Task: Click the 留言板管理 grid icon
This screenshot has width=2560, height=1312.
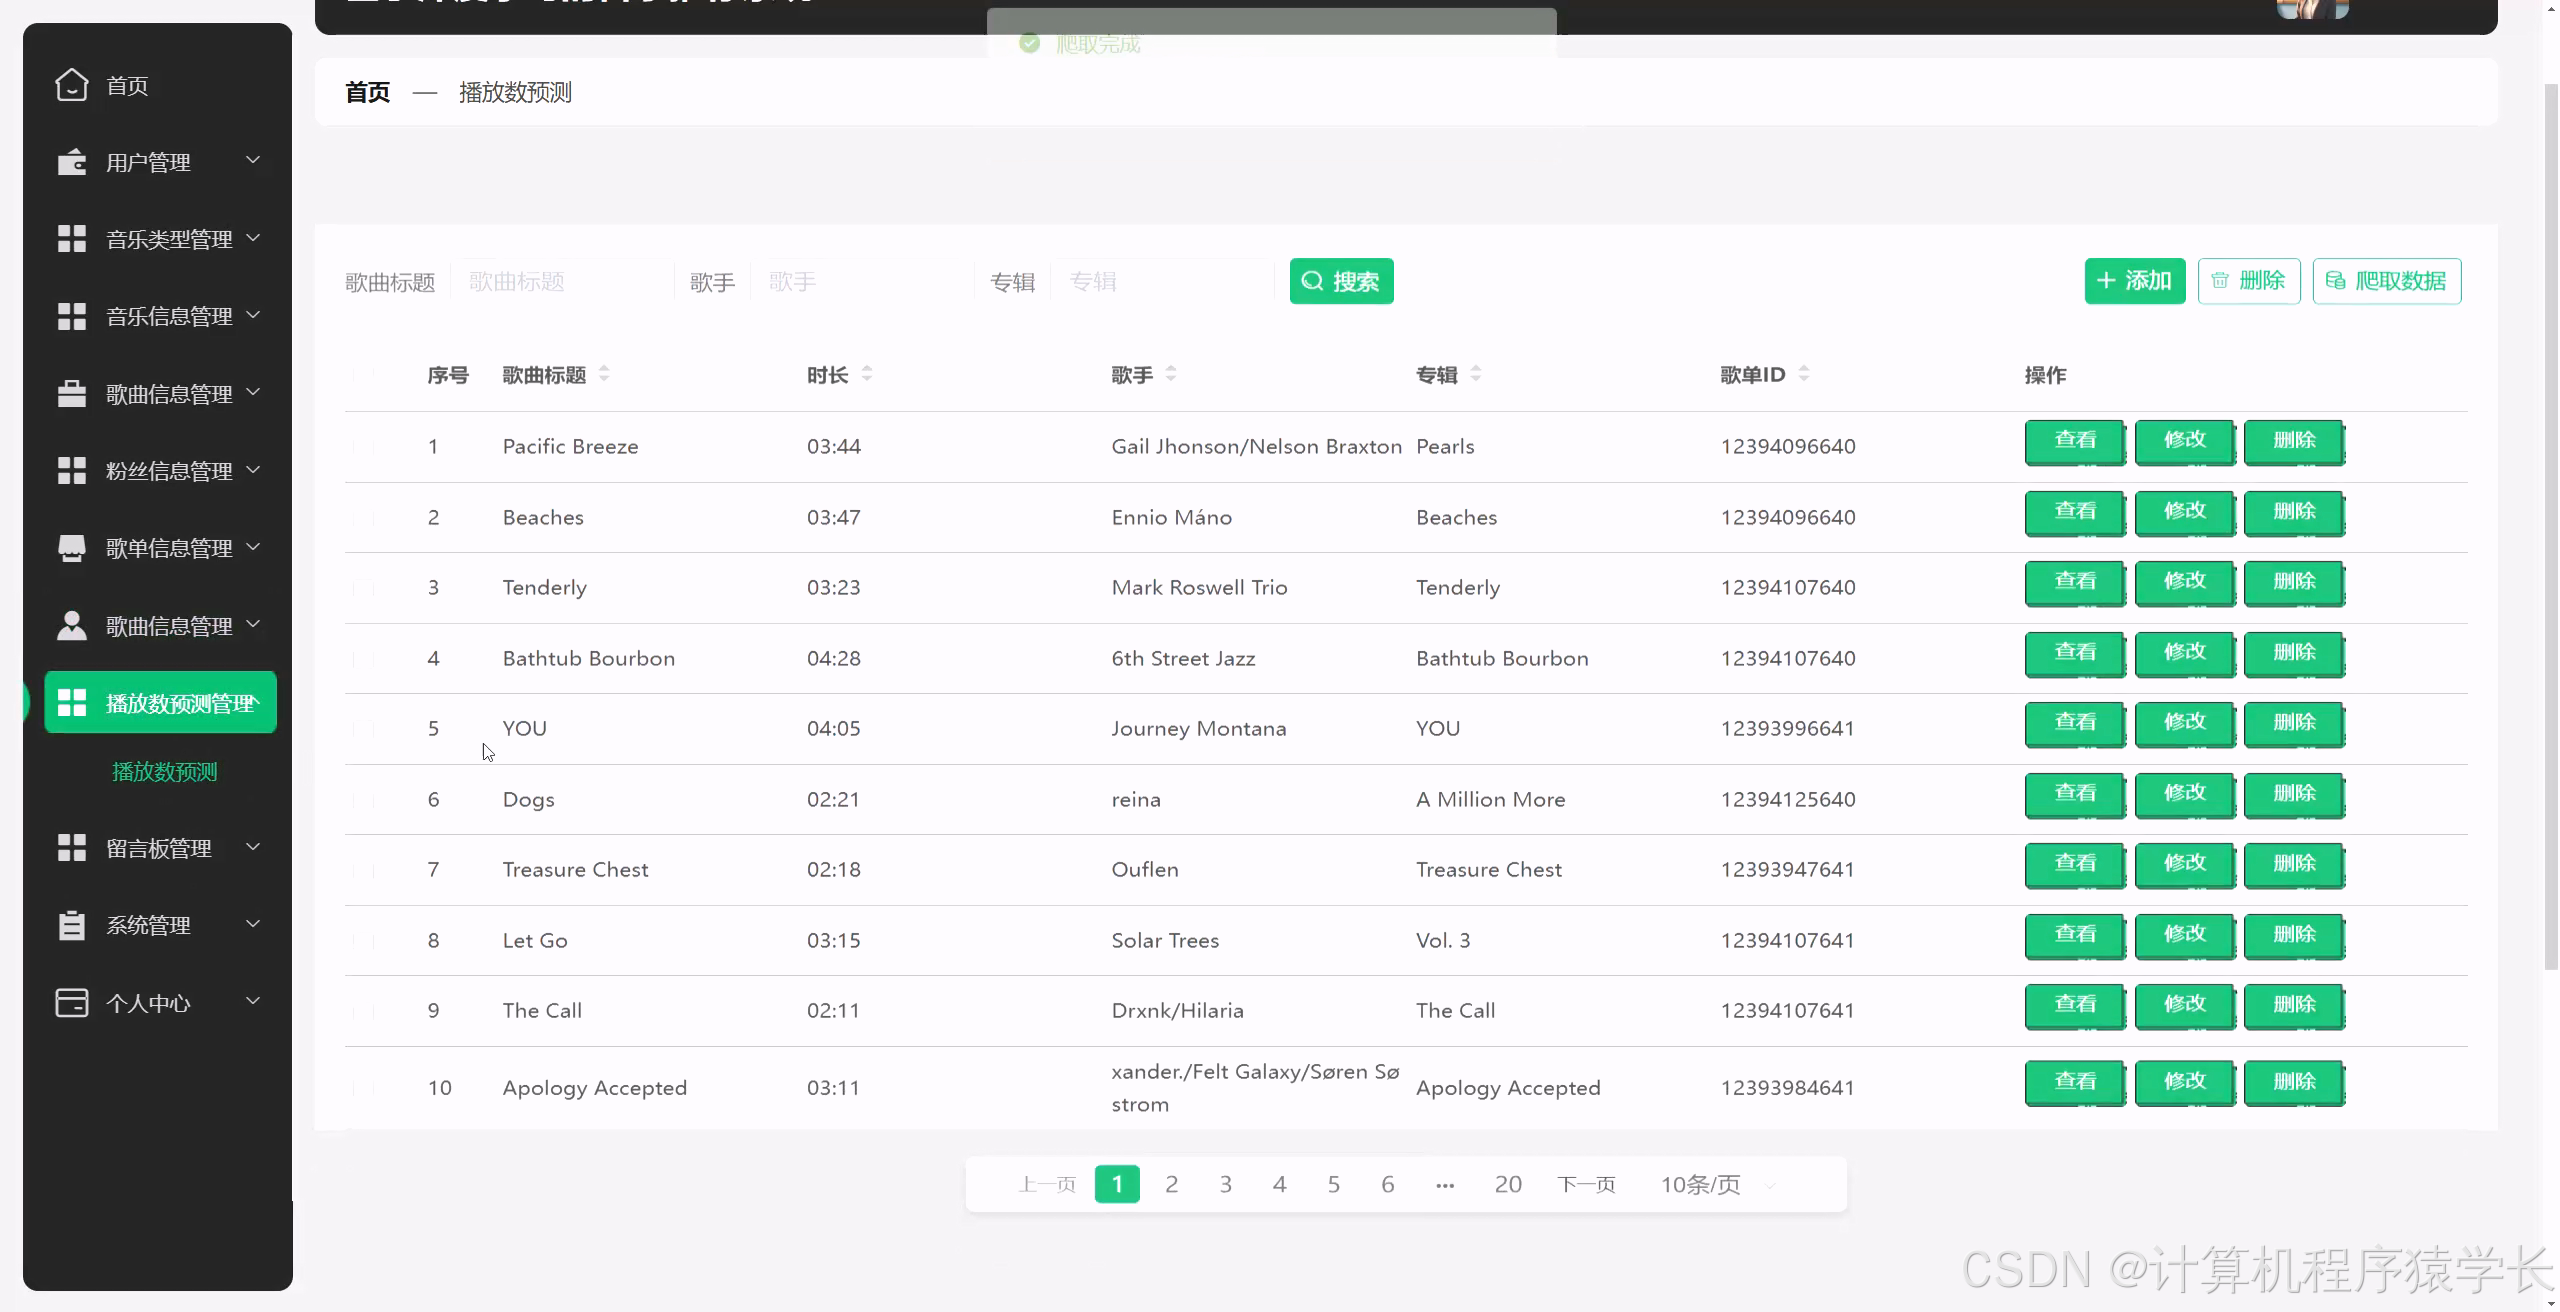Action: (x=71, y=848)
